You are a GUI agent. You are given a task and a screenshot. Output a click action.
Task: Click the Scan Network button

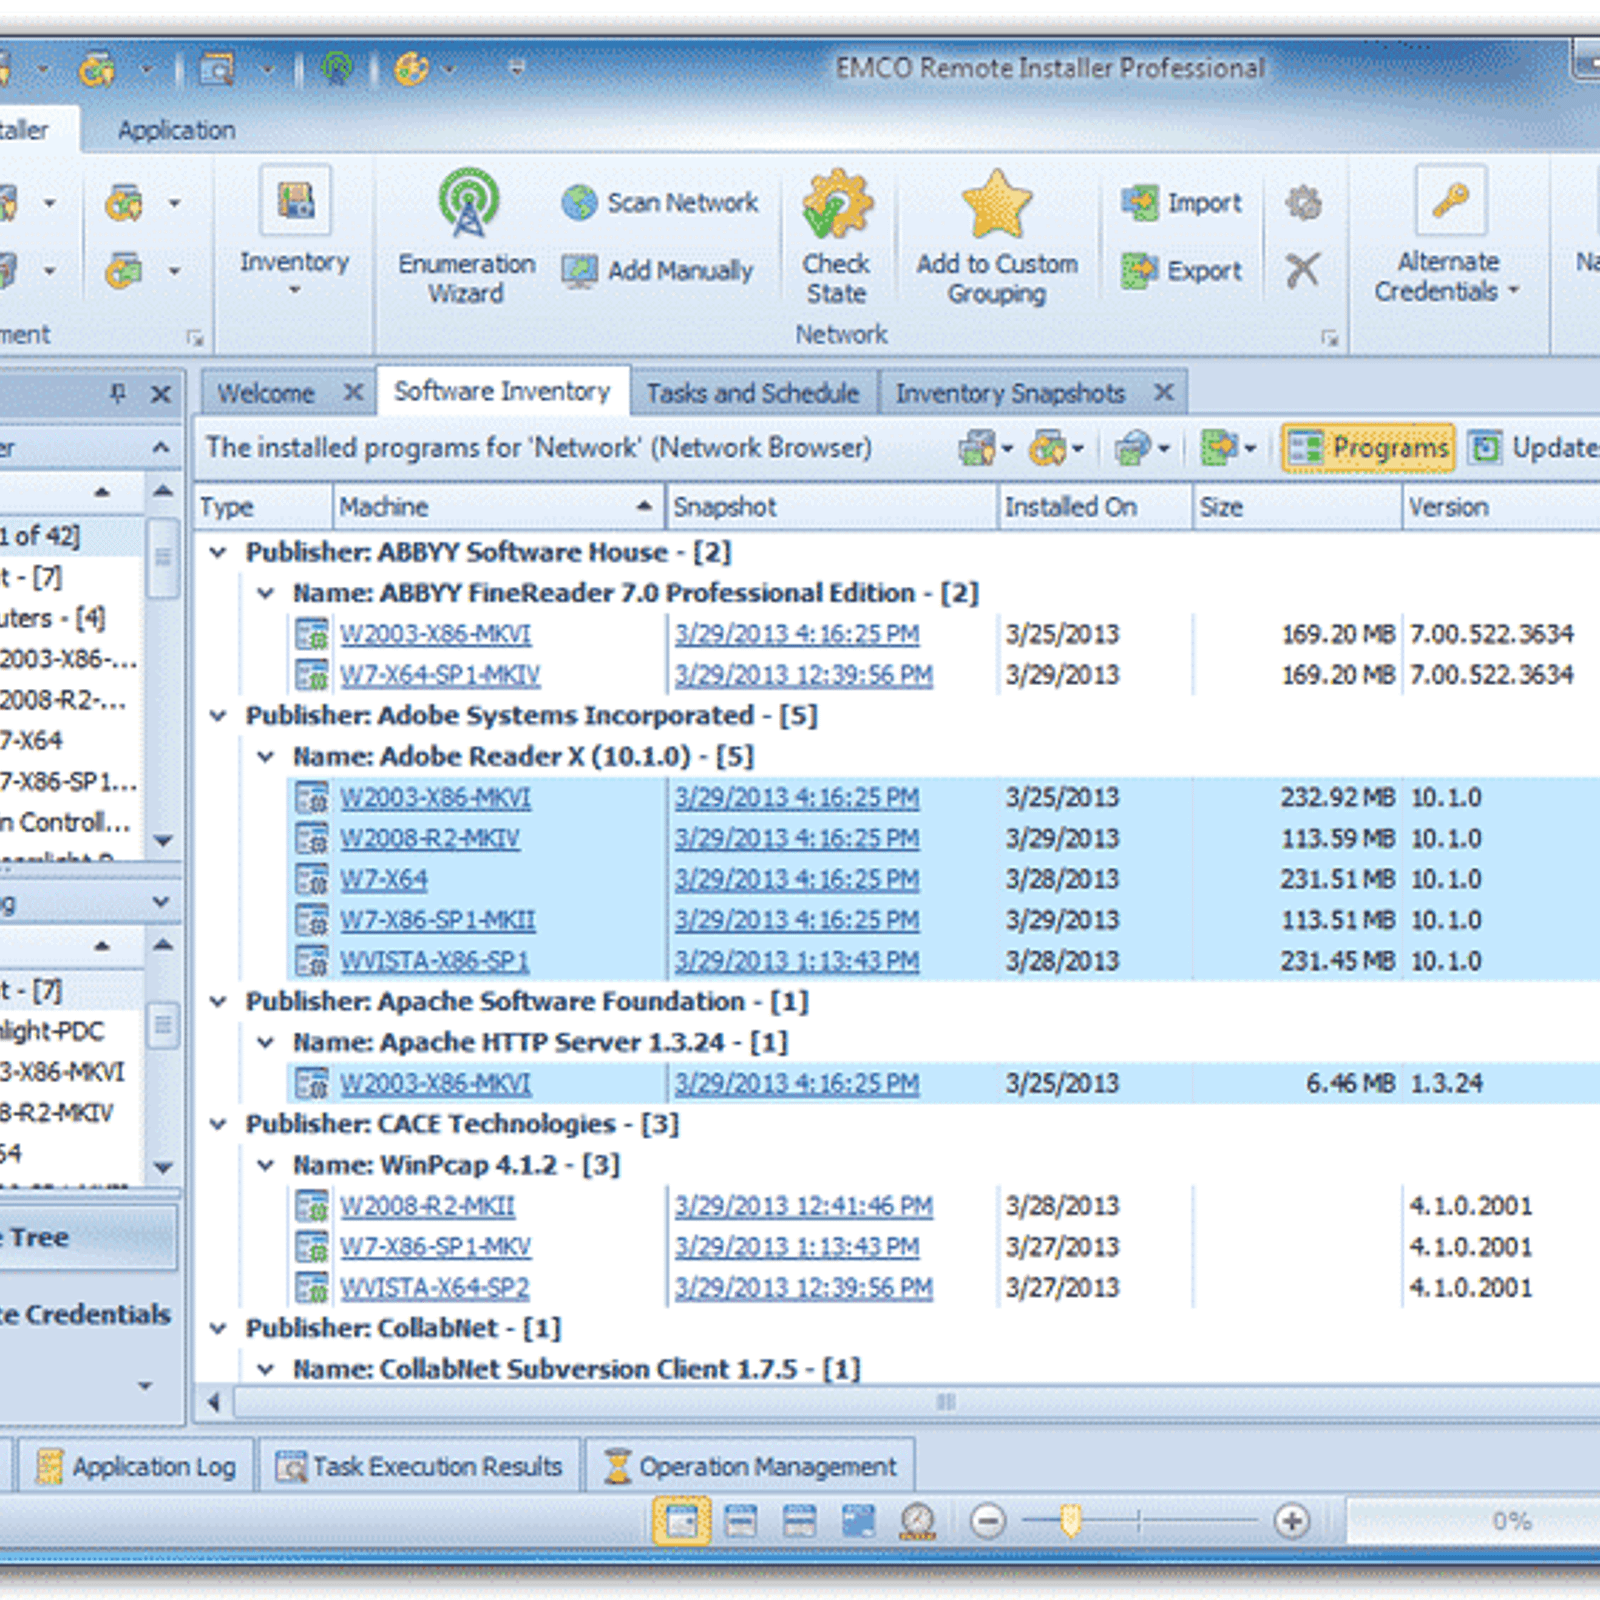click(660, 203)
